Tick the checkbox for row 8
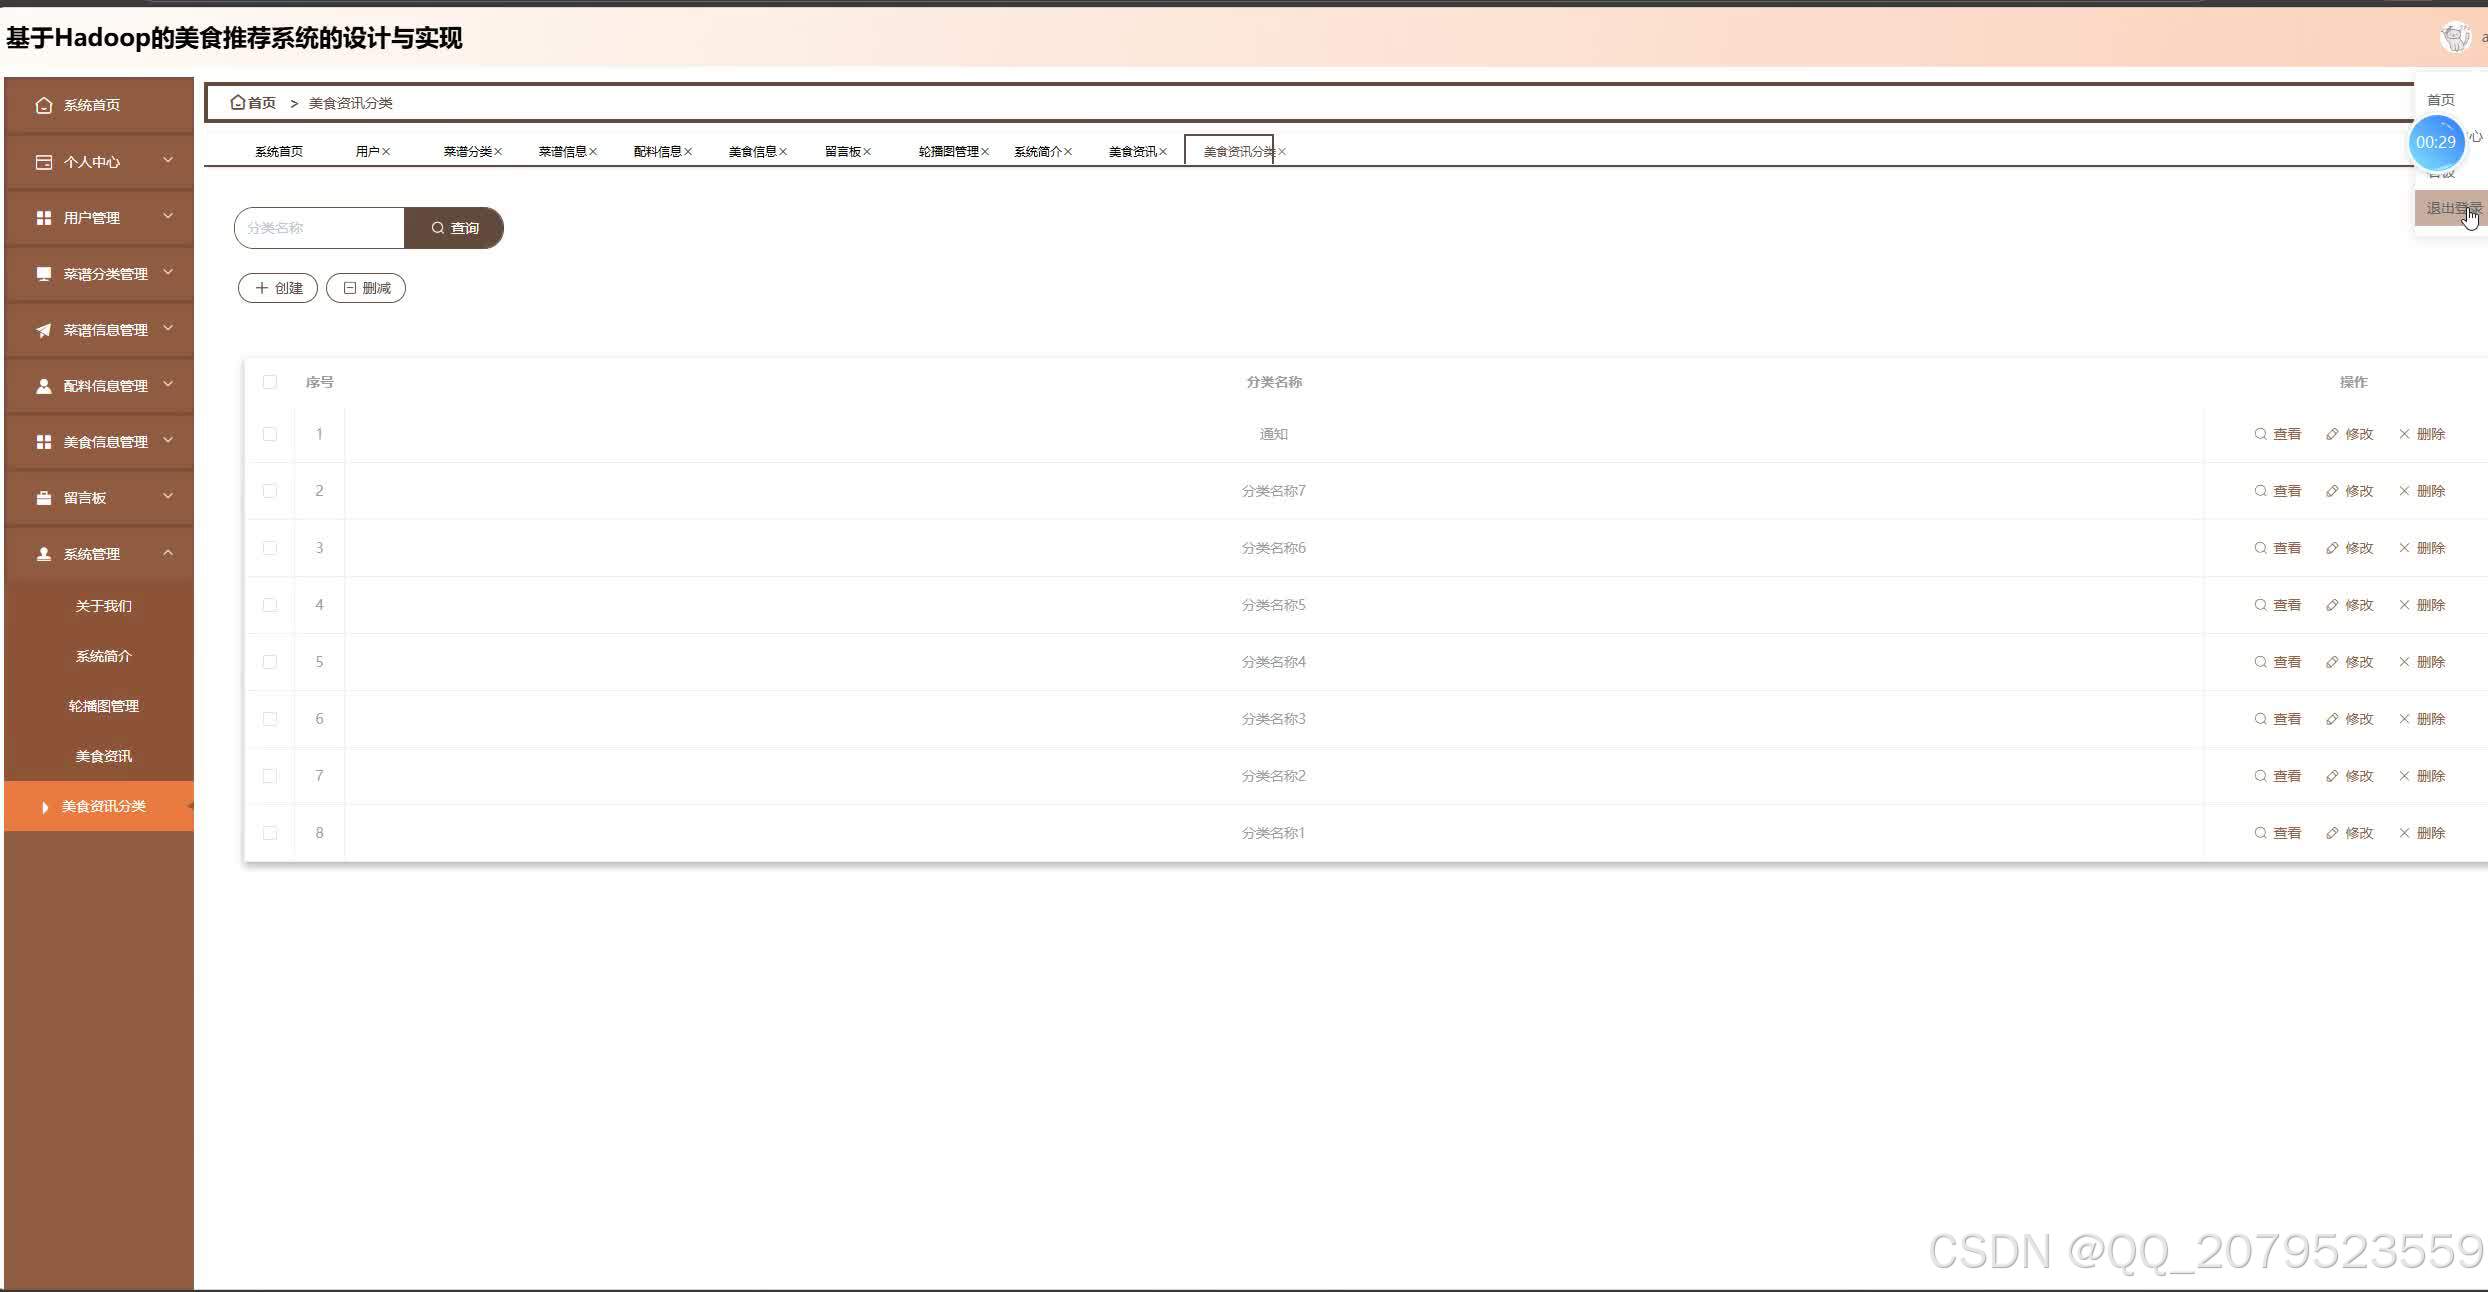 click(x=270, y=833)
